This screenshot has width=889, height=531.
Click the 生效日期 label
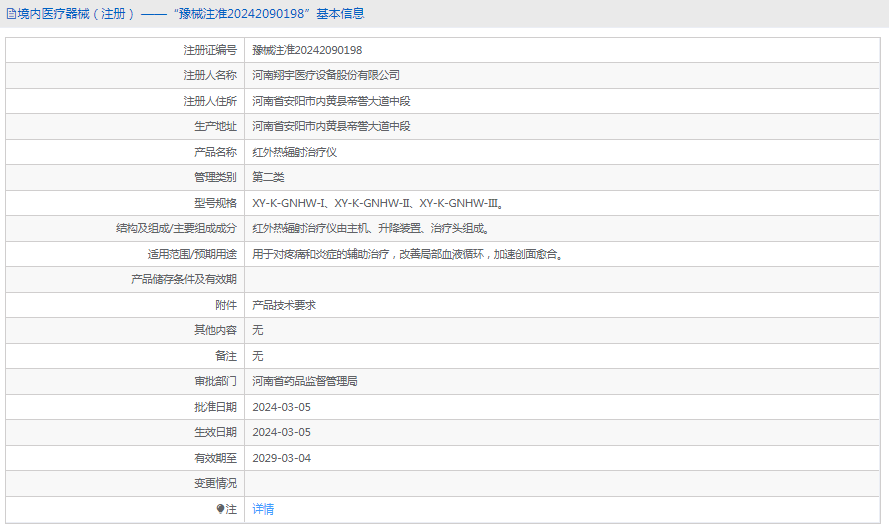(215, 432)
